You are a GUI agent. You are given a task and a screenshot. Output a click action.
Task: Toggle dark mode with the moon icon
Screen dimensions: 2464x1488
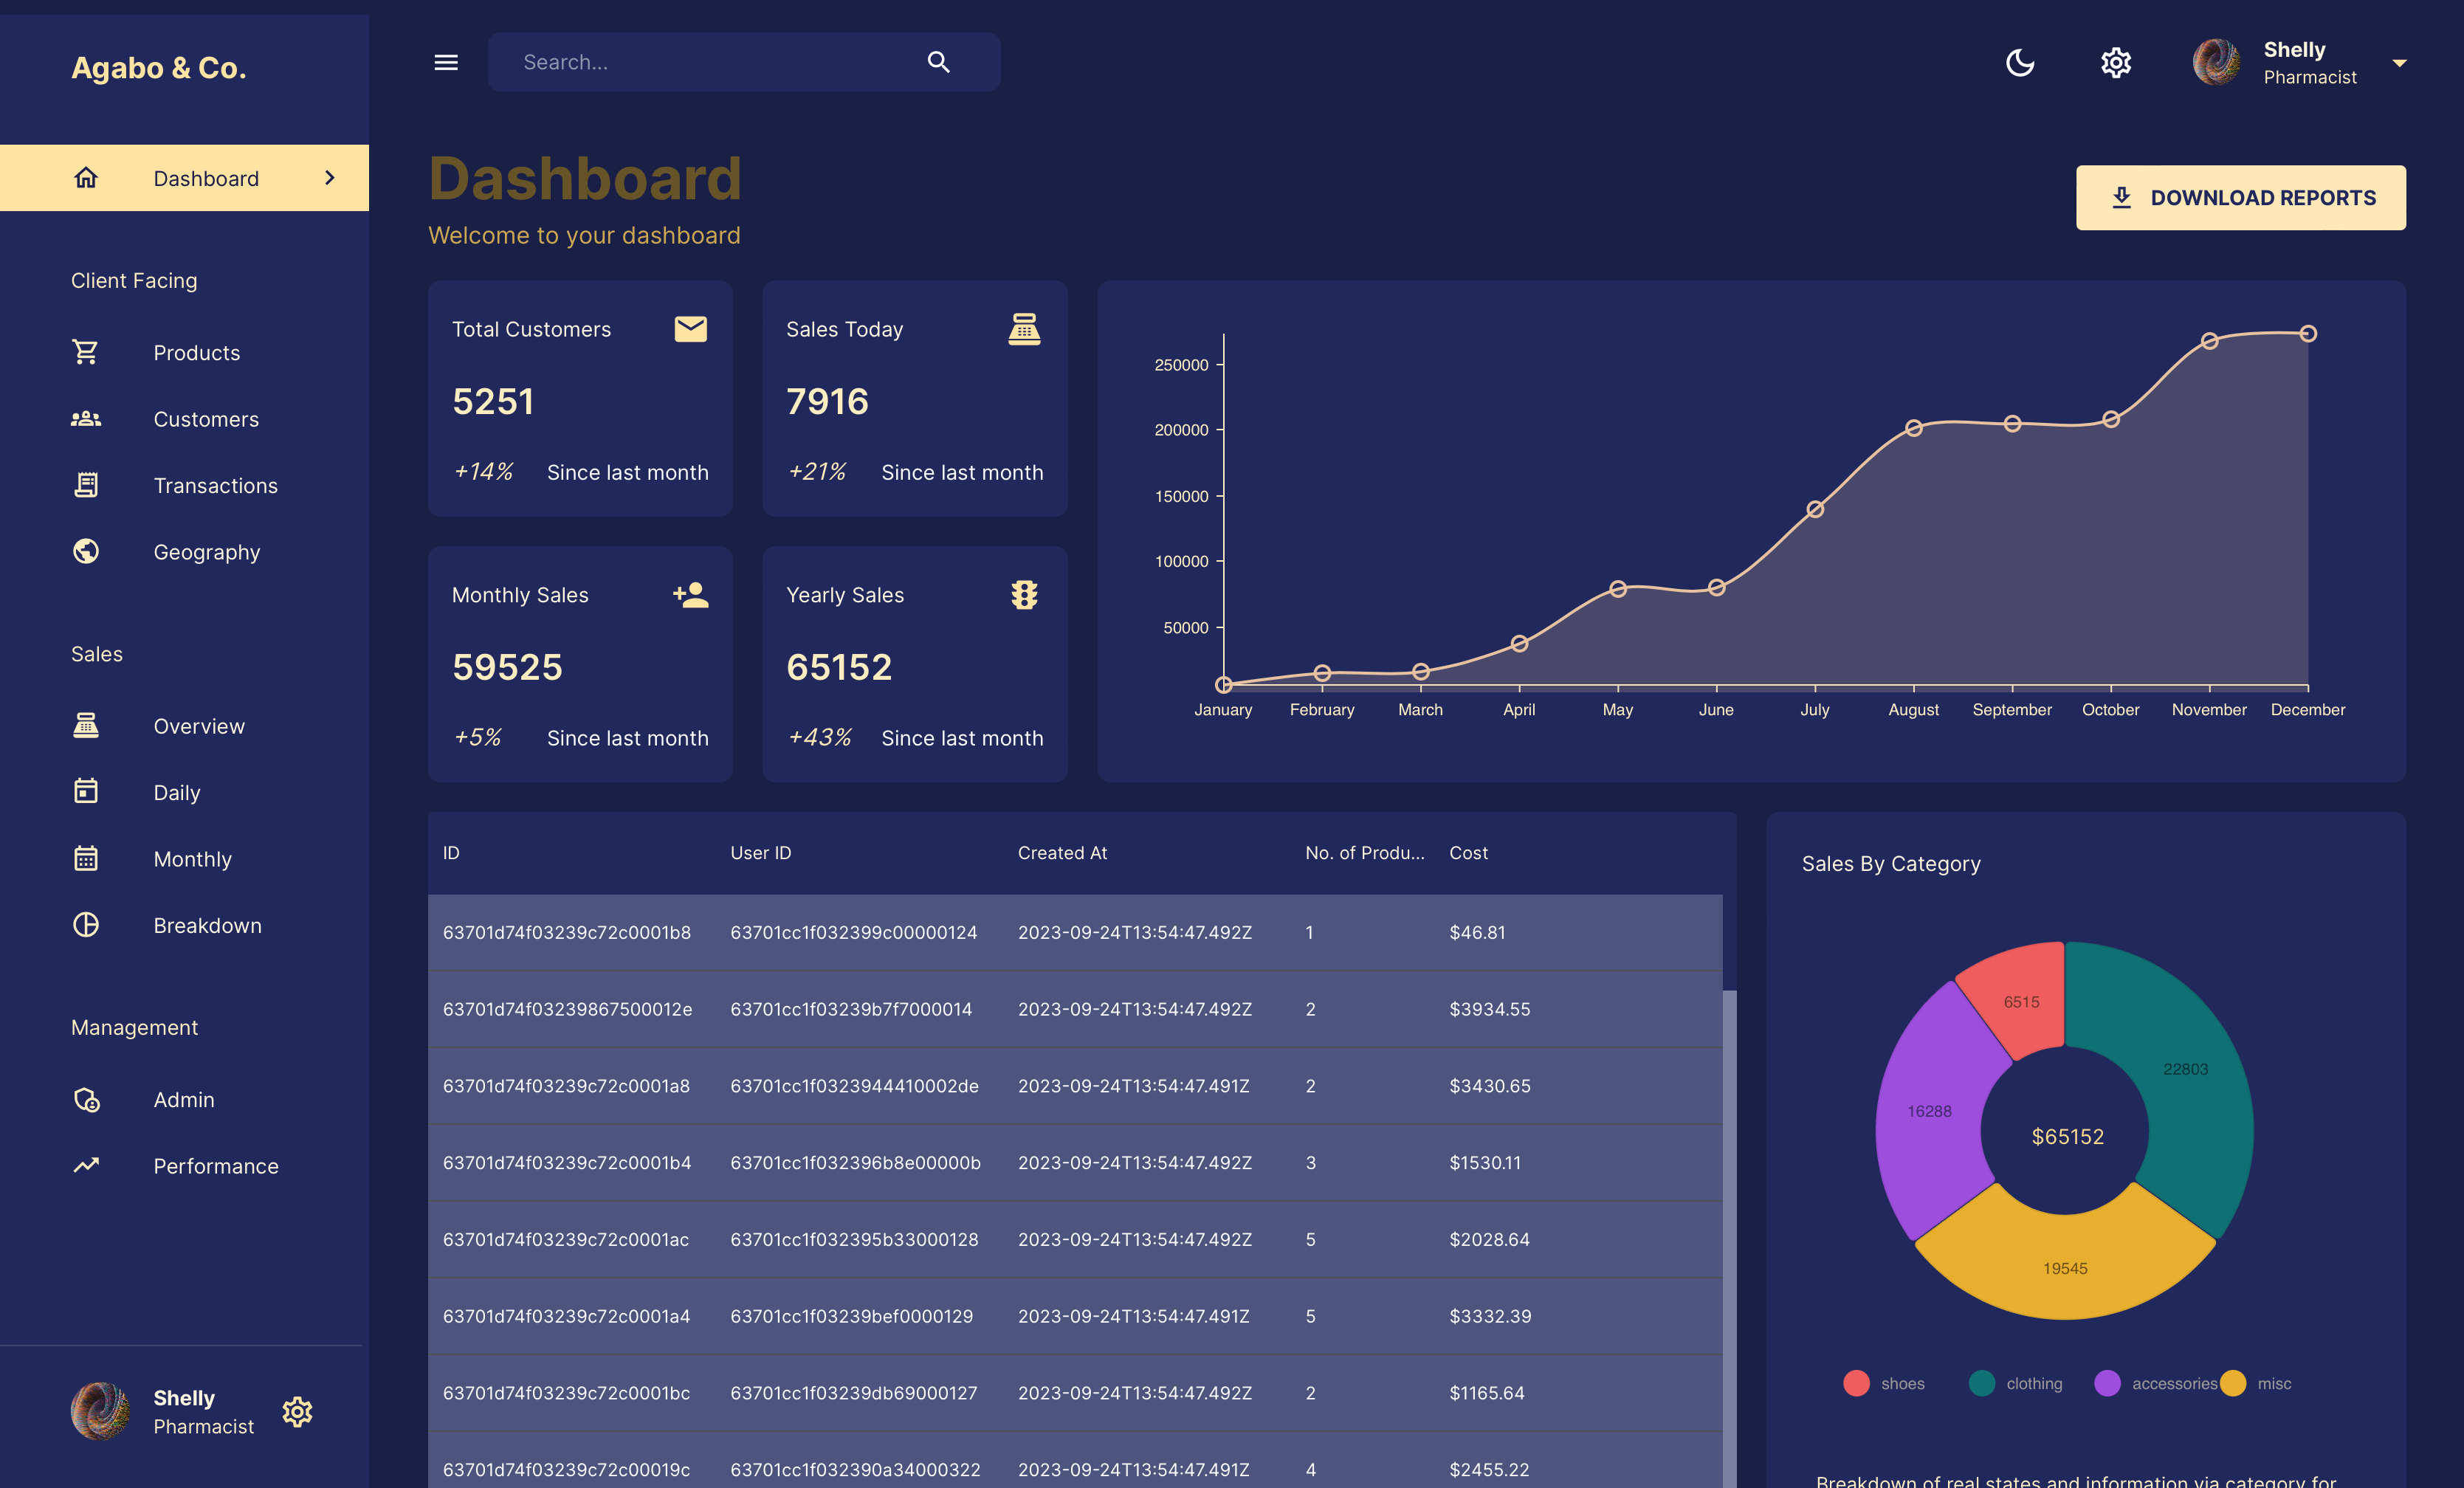click(2019, 63)
